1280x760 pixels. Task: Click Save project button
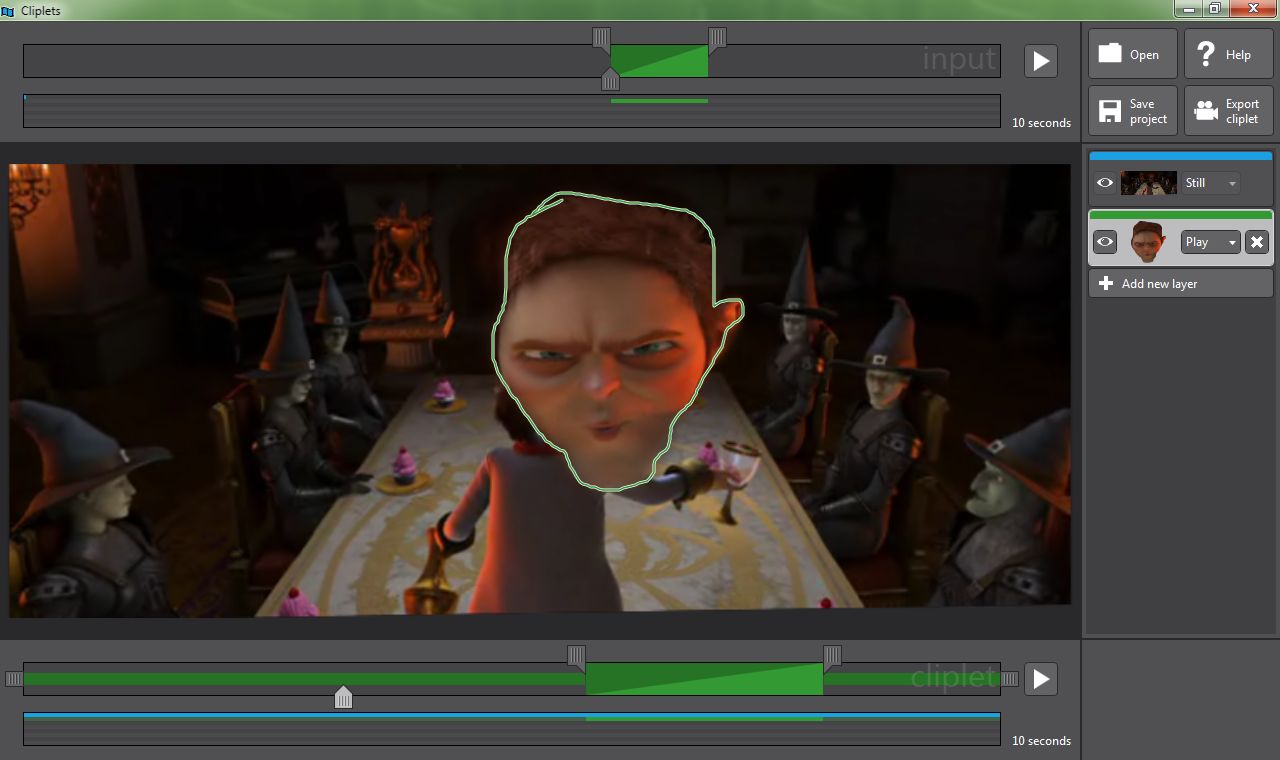(1133, 111)
